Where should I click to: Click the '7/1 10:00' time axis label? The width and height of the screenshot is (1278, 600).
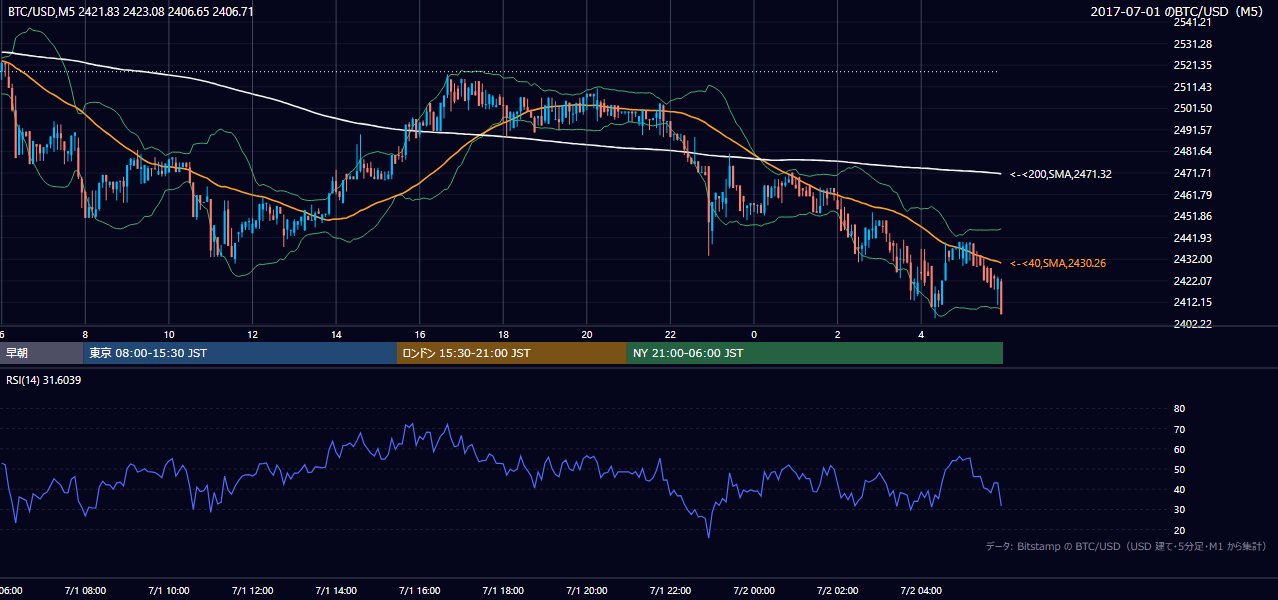tap(169, 591)
